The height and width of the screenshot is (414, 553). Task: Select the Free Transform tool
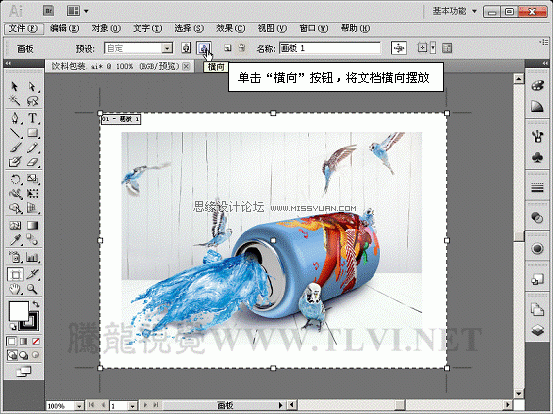pos(32,194)
